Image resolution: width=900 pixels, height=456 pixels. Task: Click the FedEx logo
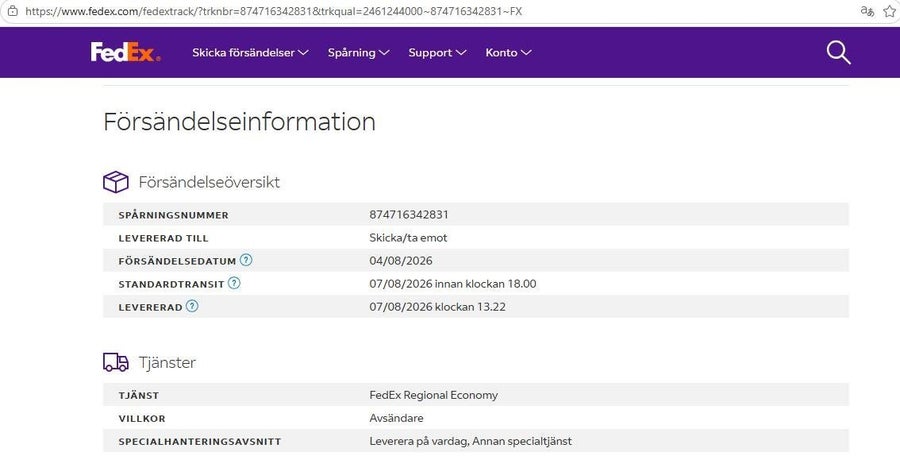tap(125, 52)
